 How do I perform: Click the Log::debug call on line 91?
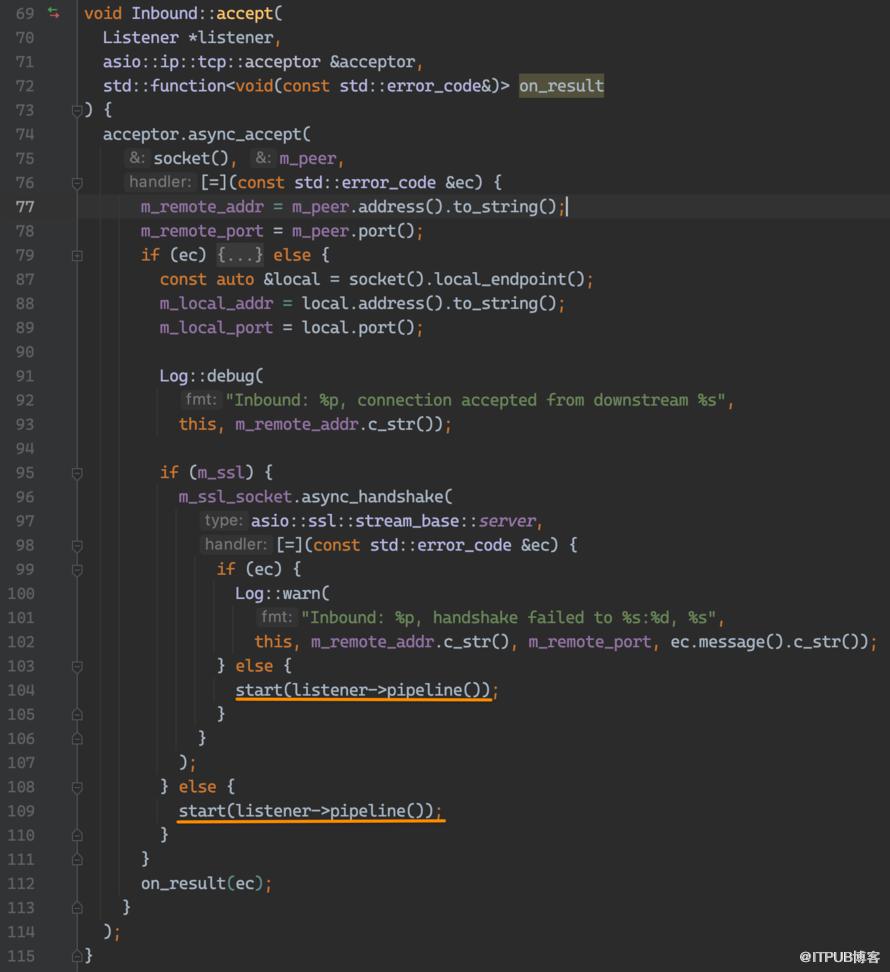[211, 376]
